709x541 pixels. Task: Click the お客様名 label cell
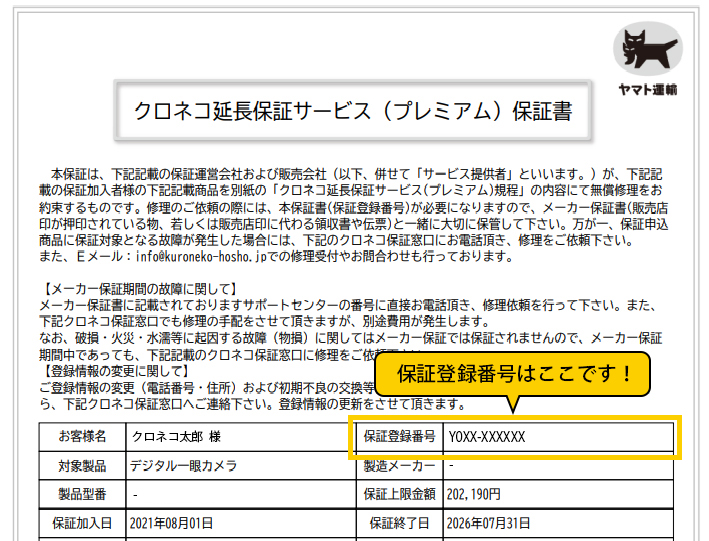point(82,437)
